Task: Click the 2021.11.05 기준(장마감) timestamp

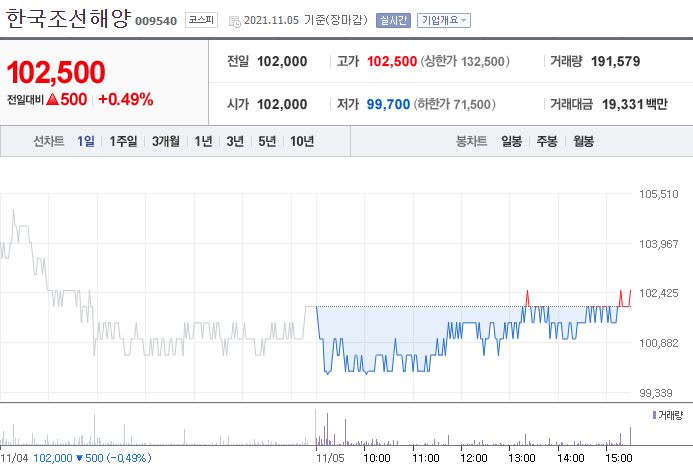Action: [305, 20]
